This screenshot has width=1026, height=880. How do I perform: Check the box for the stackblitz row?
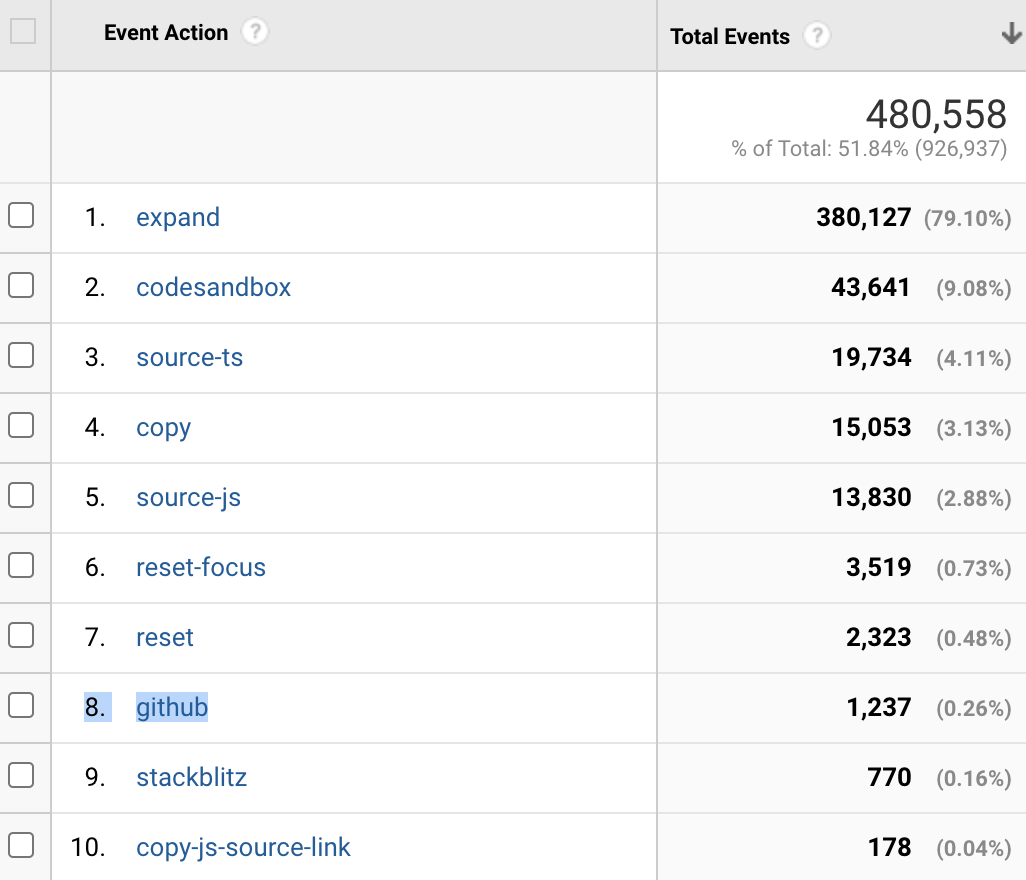[21, 775]
